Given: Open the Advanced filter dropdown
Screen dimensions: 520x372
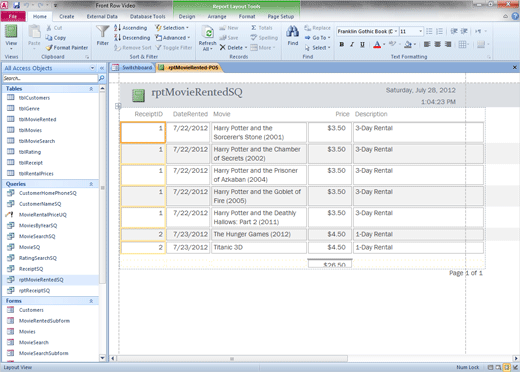Looking at the screenshot, I should [173, 38].
